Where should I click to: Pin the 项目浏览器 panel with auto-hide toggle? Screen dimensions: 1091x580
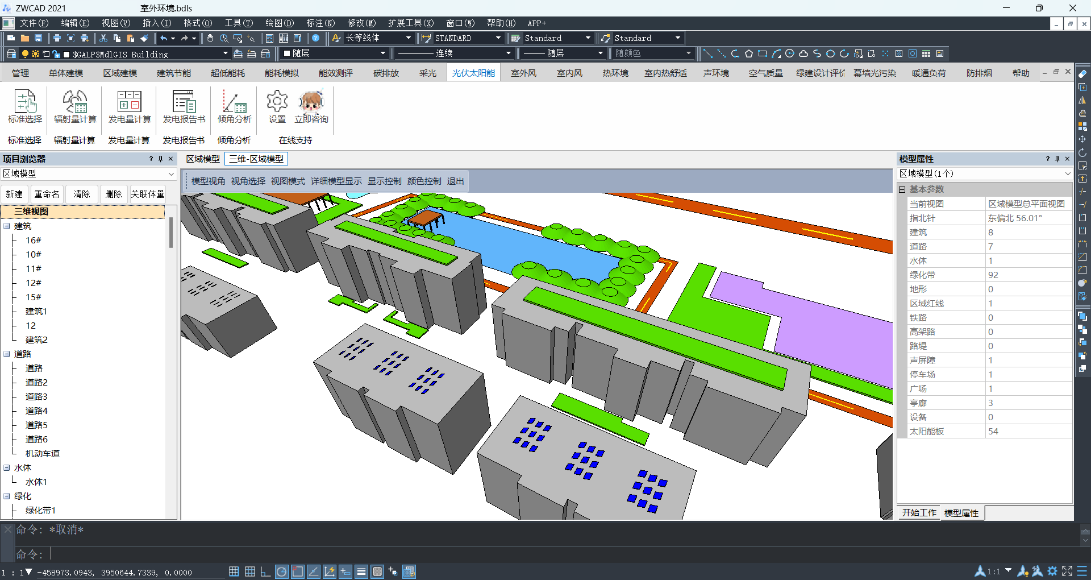pyautogui.click(x=161, y=159)
